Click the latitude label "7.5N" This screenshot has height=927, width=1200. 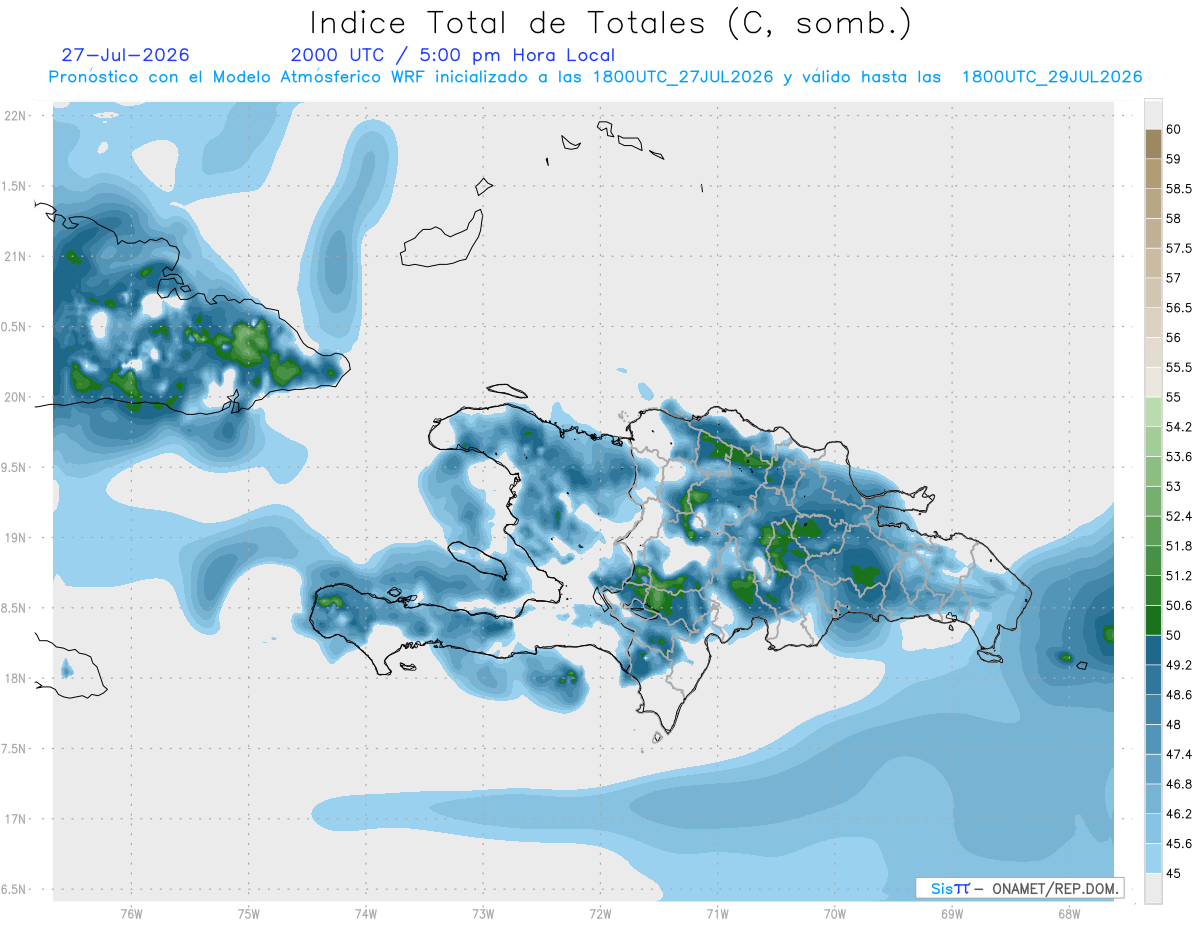(x=13, y=748)
